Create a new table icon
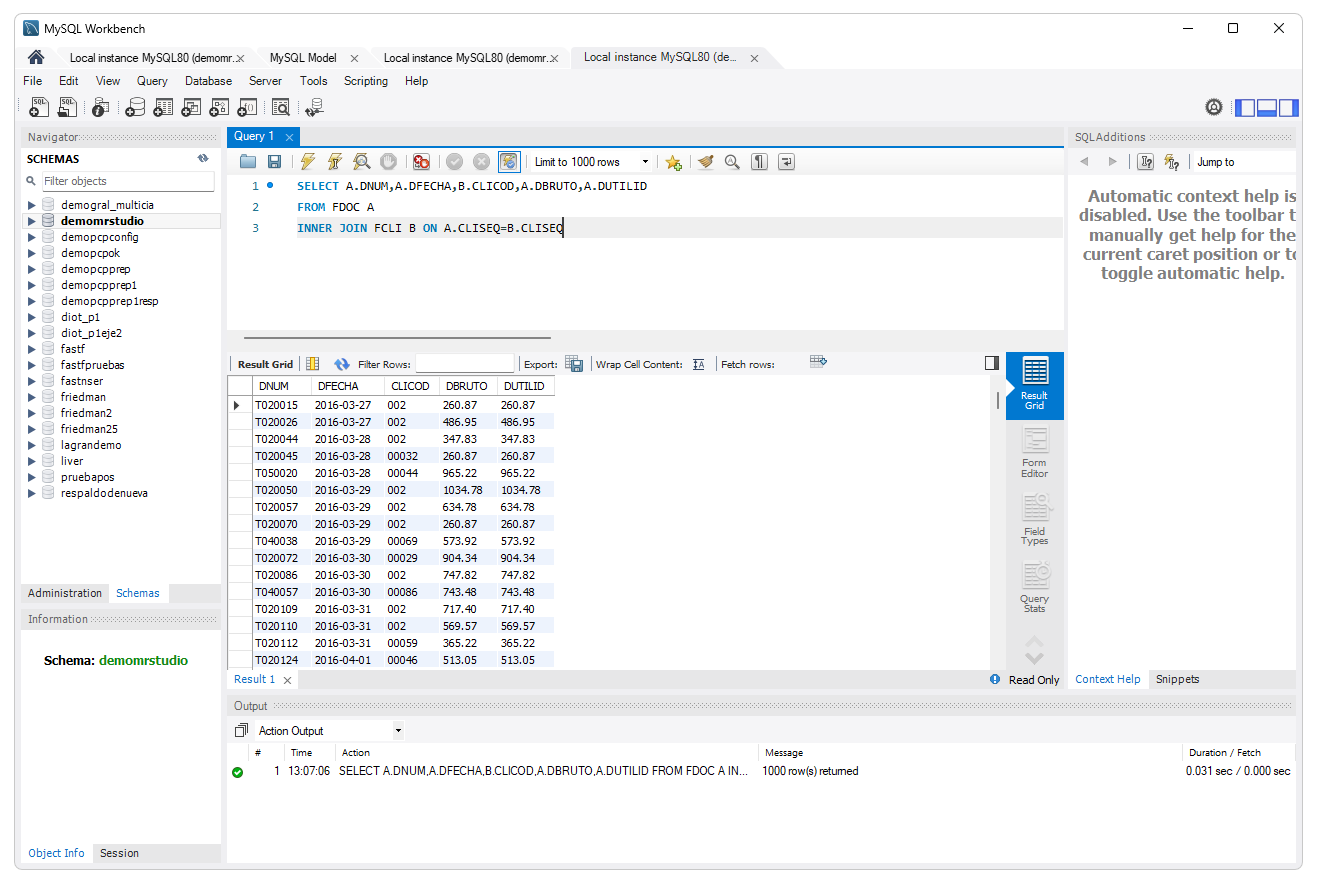This screenshot has width=1326, height=887. 163,107
